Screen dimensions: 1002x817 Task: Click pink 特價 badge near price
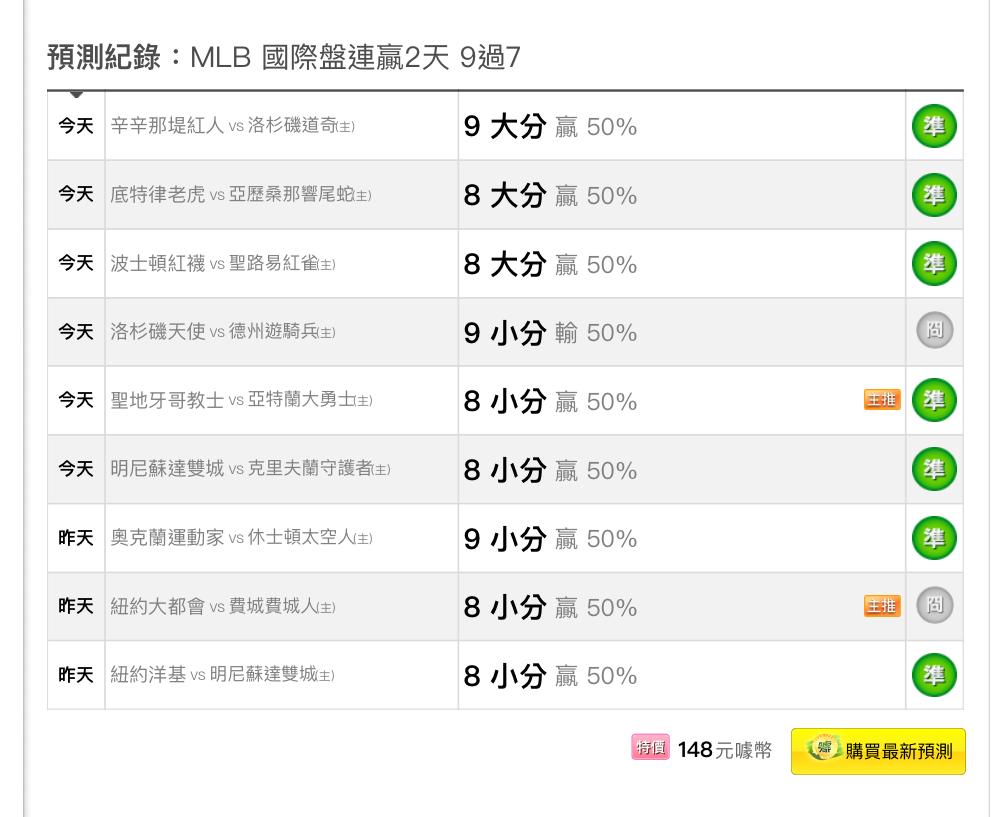tap(650, 748)
